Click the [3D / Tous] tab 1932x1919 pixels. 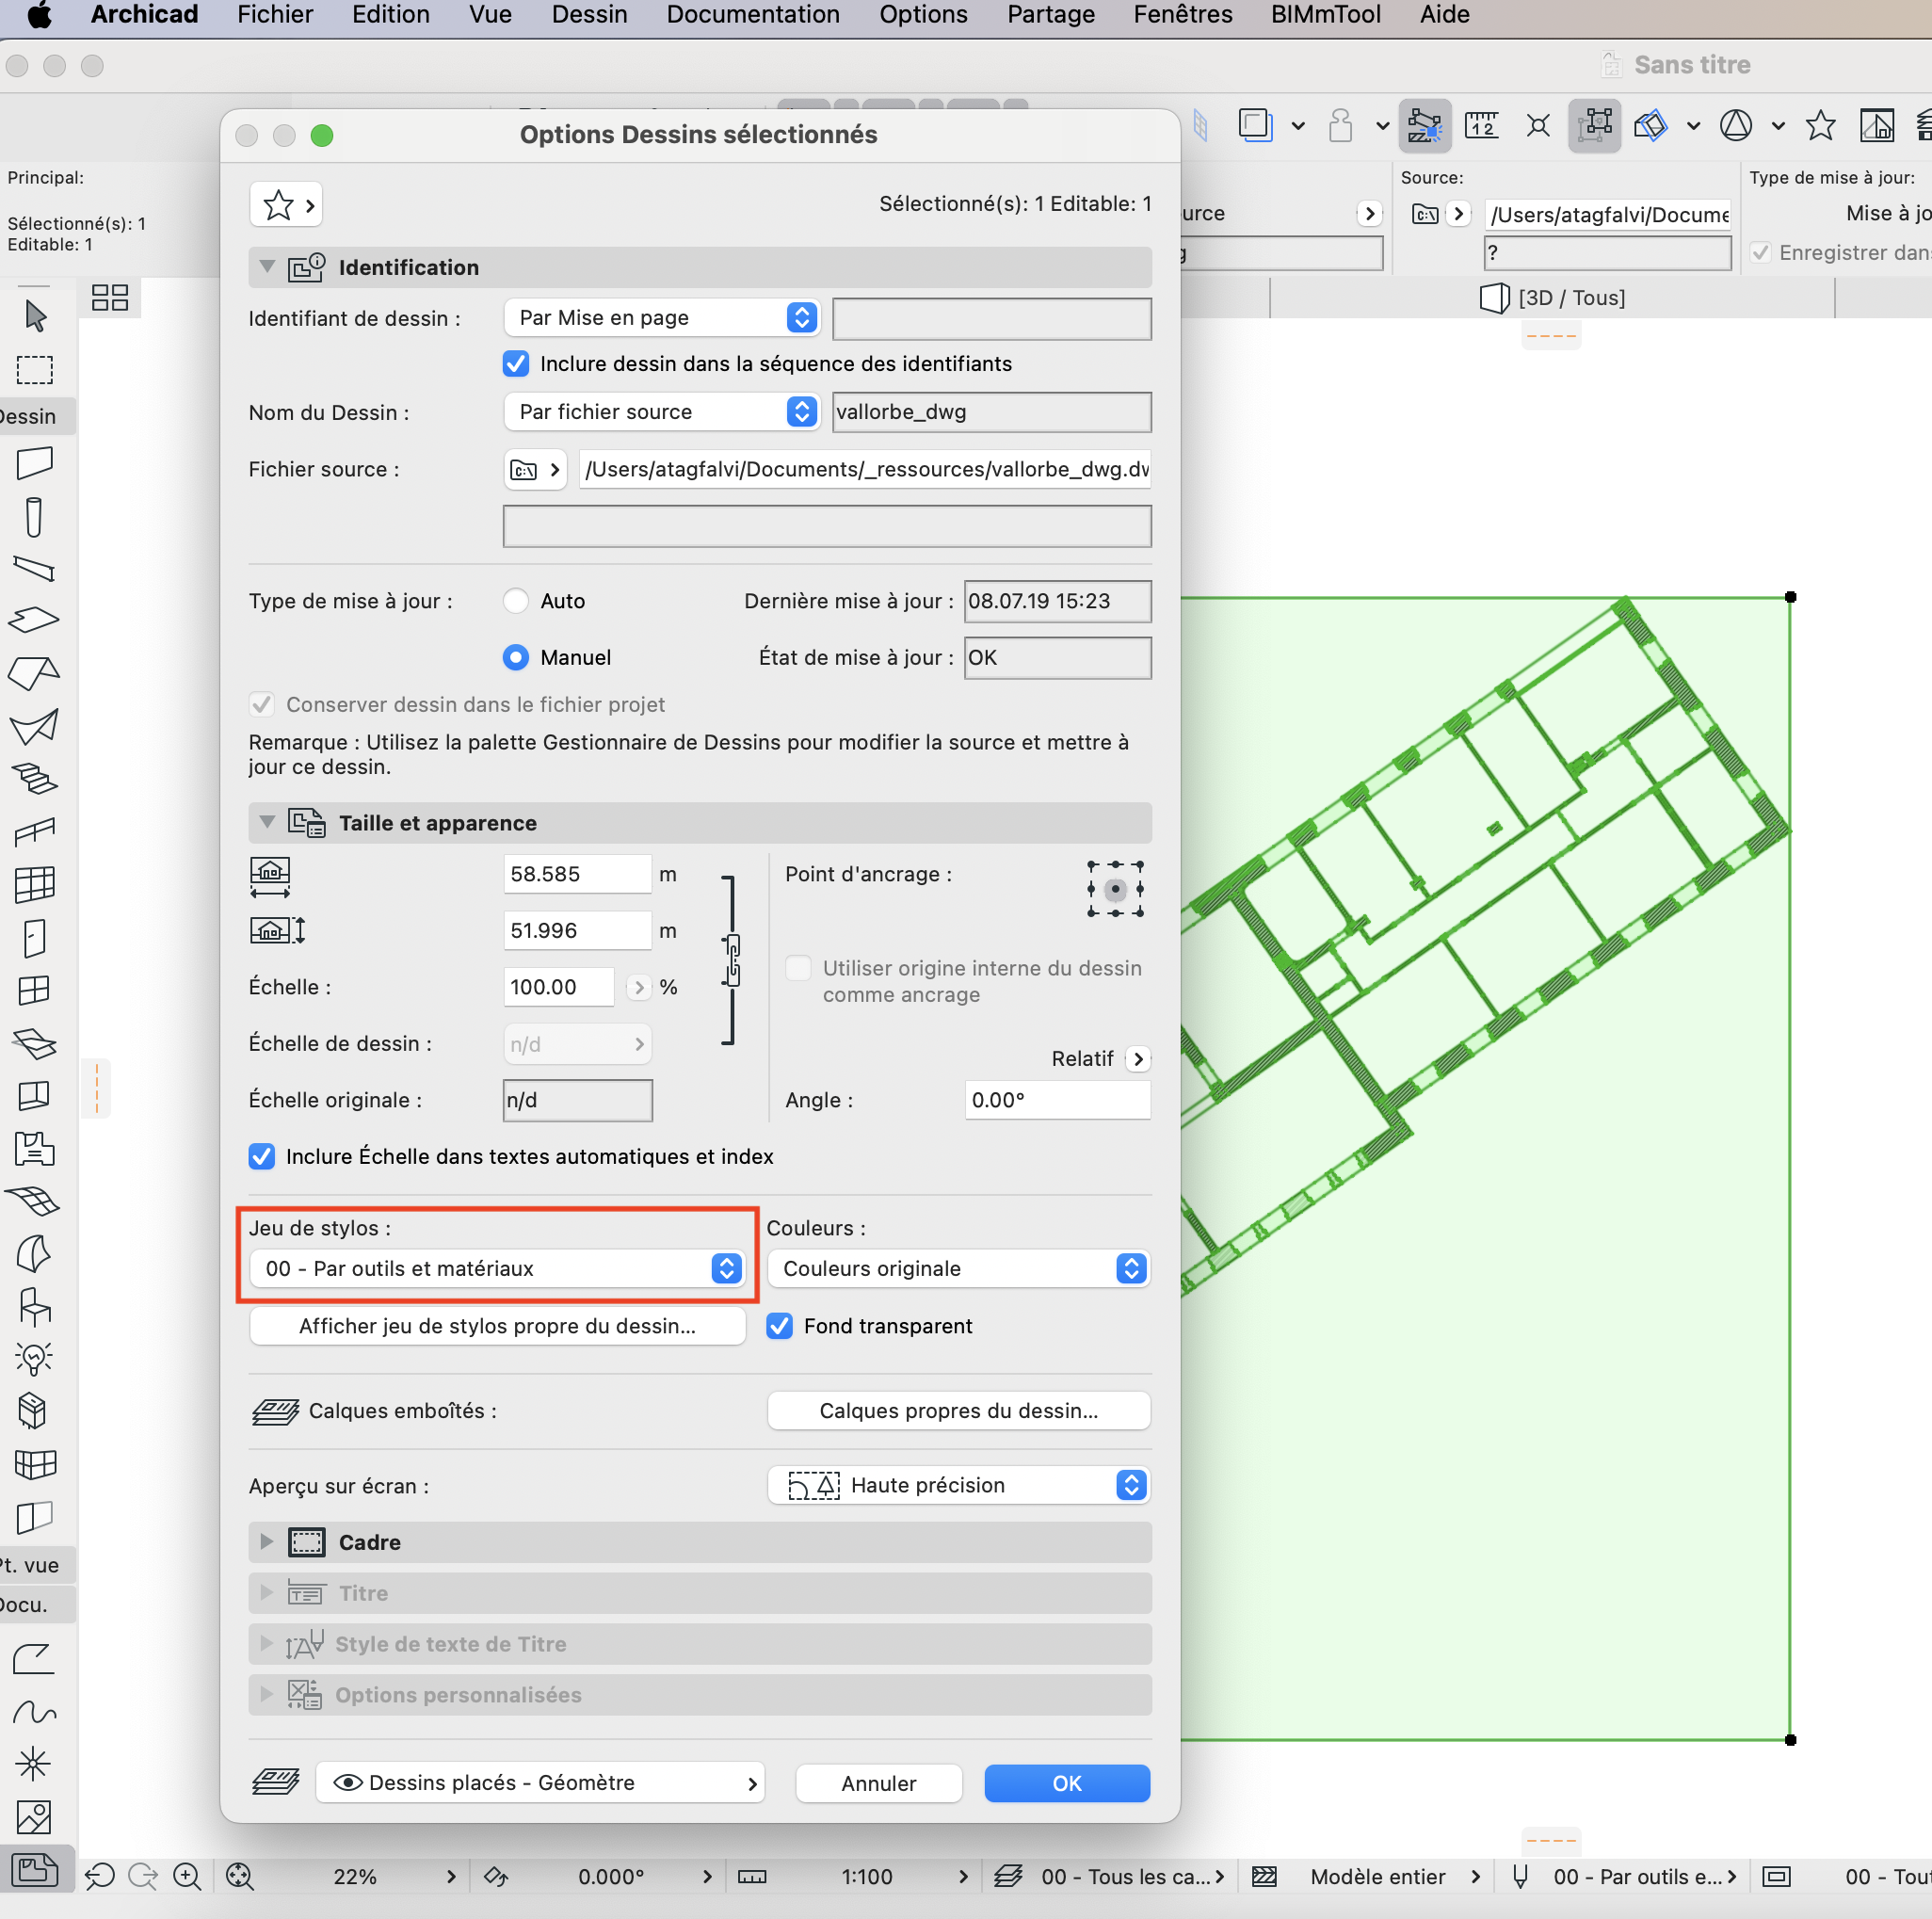click(x=1552, y=298)
